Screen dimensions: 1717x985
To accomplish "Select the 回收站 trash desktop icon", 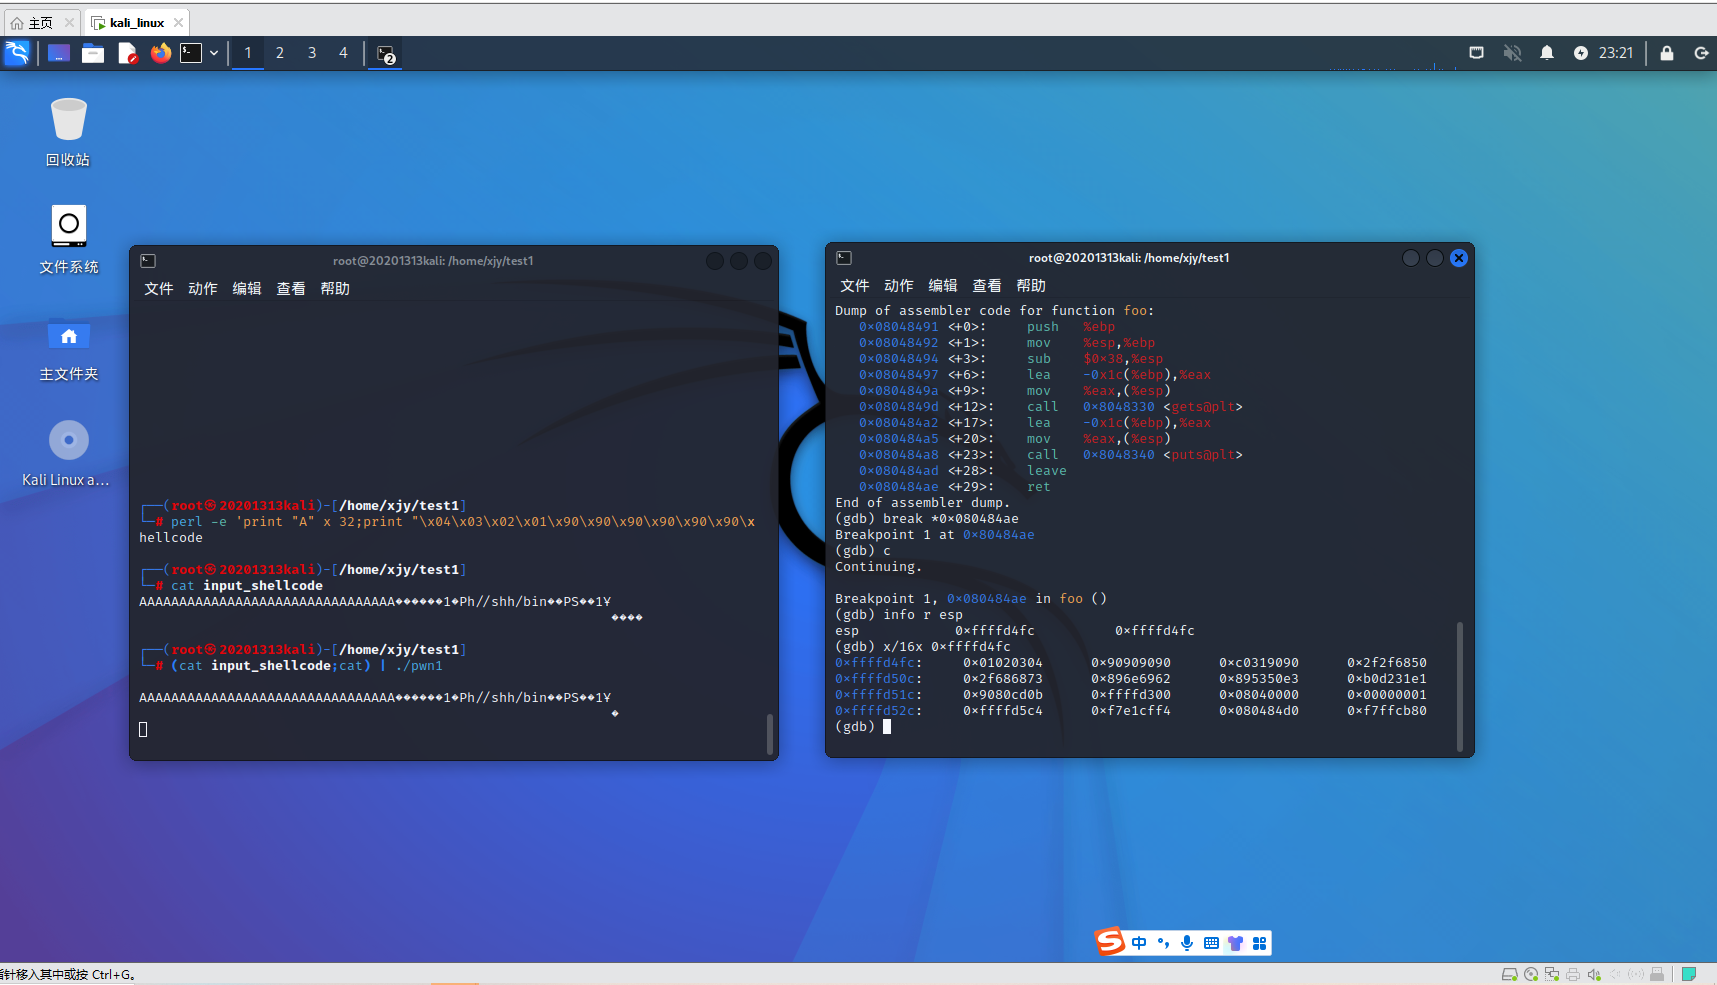I will (68, 132).
